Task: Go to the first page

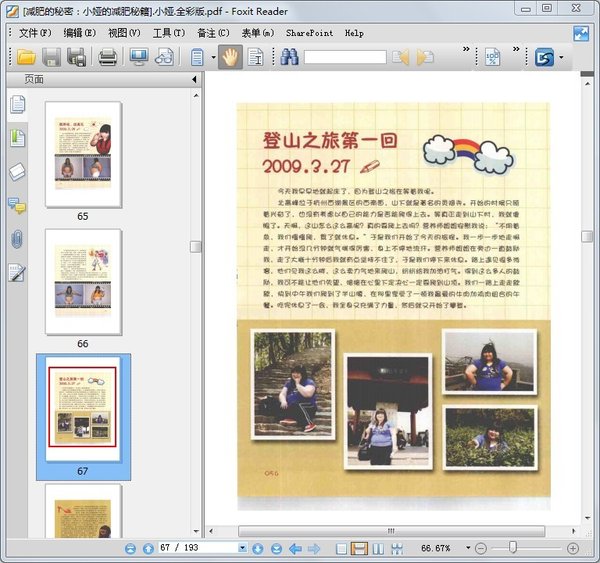Action: (x=131, y=548)
